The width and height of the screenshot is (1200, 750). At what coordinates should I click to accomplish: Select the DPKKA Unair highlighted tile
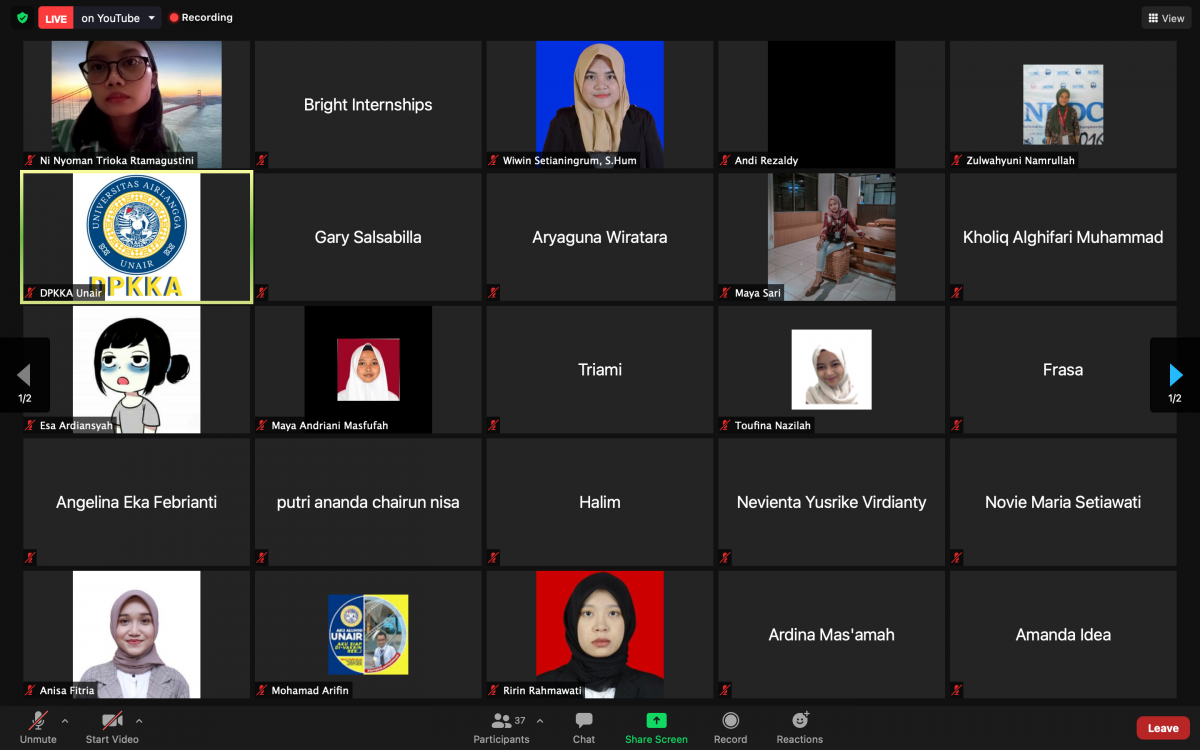tap(136, 237)
